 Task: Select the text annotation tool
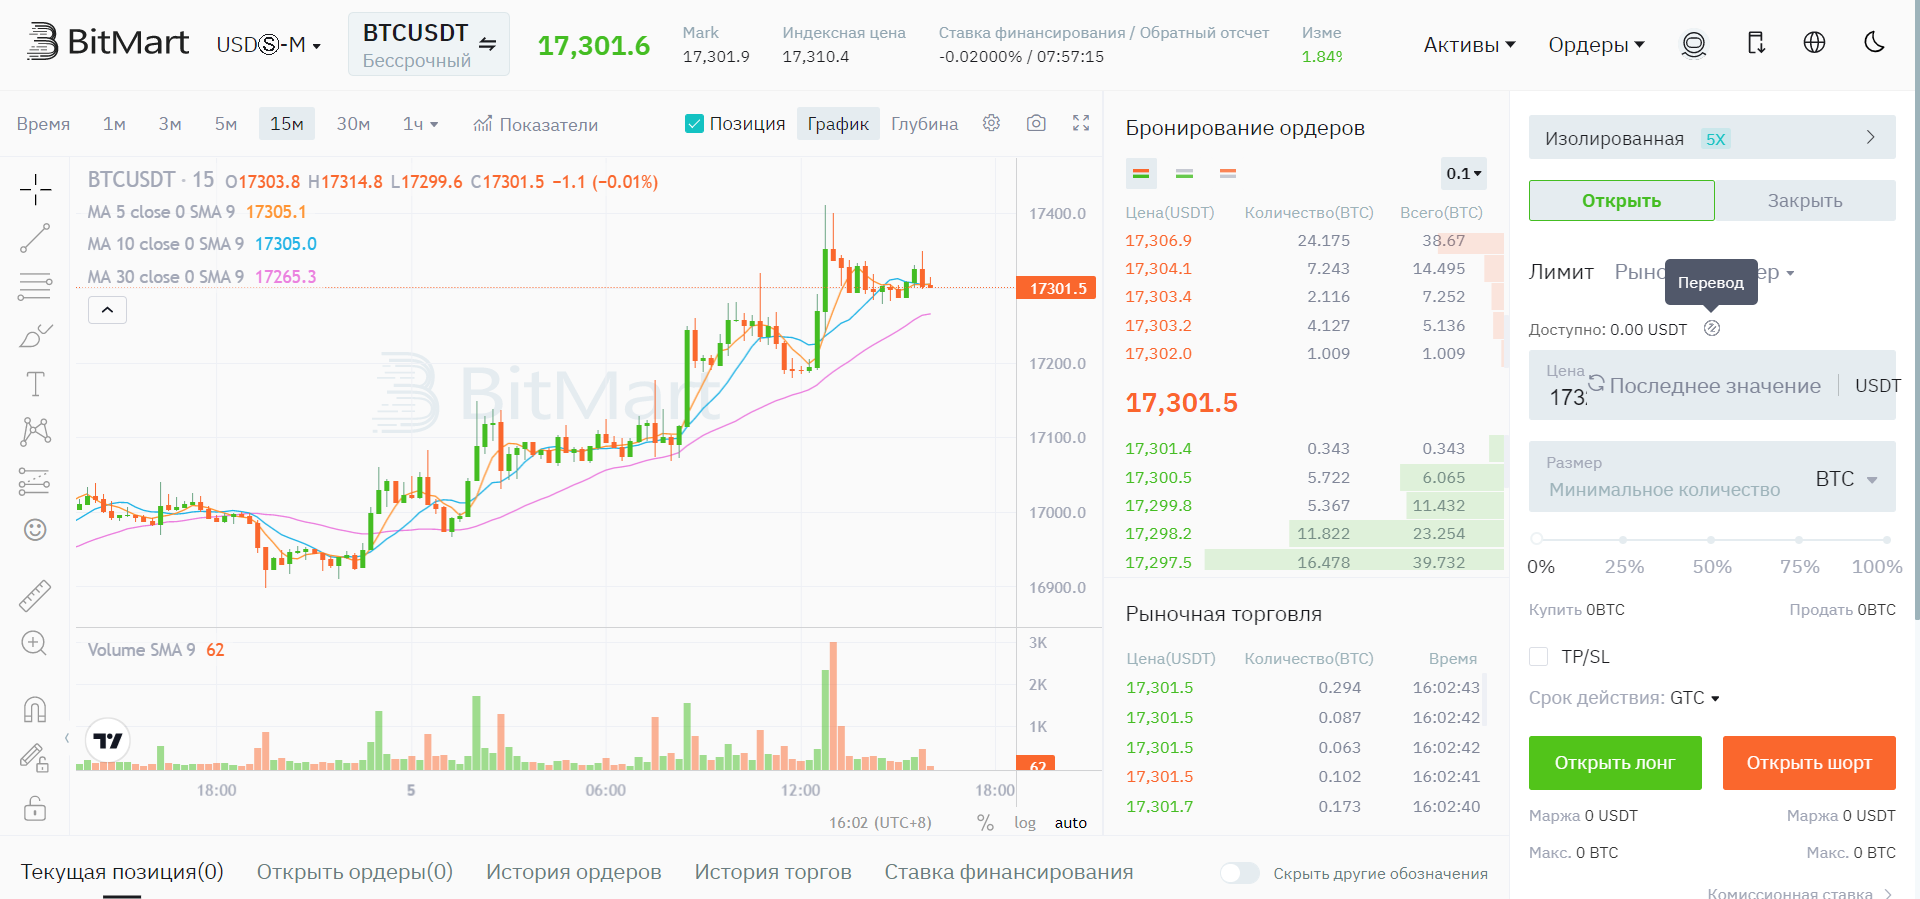pyautogui.click(x=35, y=384)
